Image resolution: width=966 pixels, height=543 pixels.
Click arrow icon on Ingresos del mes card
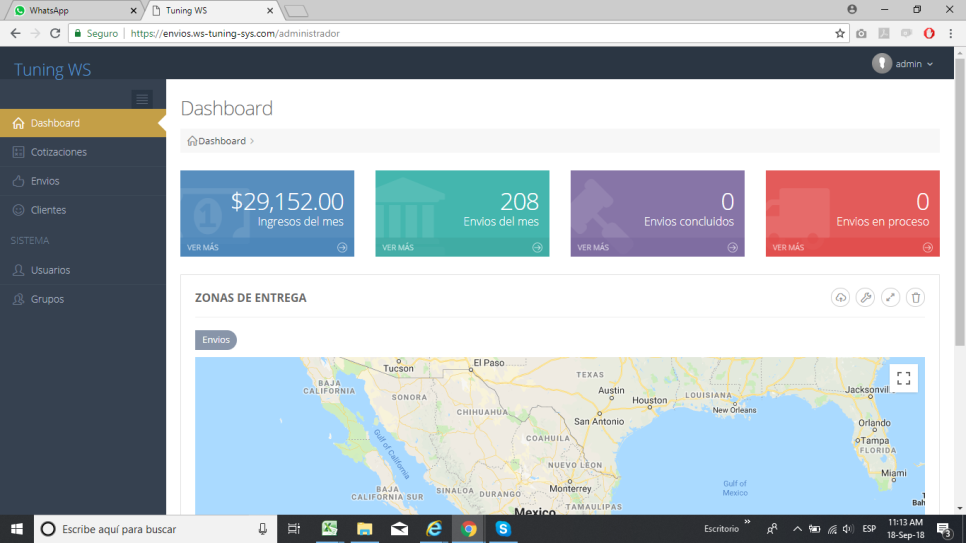click(342, 247)
